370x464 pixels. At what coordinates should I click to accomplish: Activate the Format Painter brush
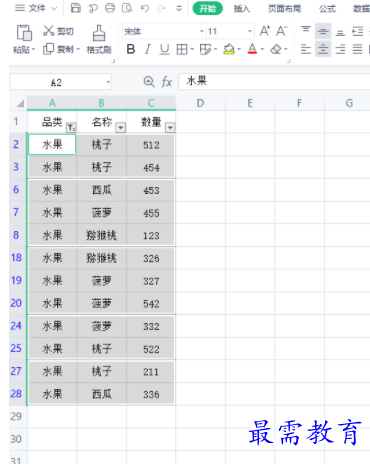click(99, 33)
